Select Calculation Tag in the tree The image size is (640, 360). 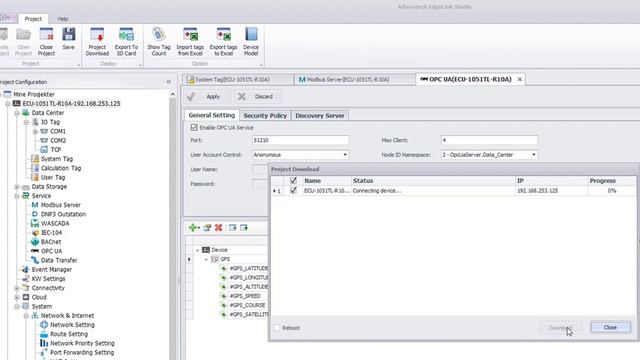click(x=61, y=168)
